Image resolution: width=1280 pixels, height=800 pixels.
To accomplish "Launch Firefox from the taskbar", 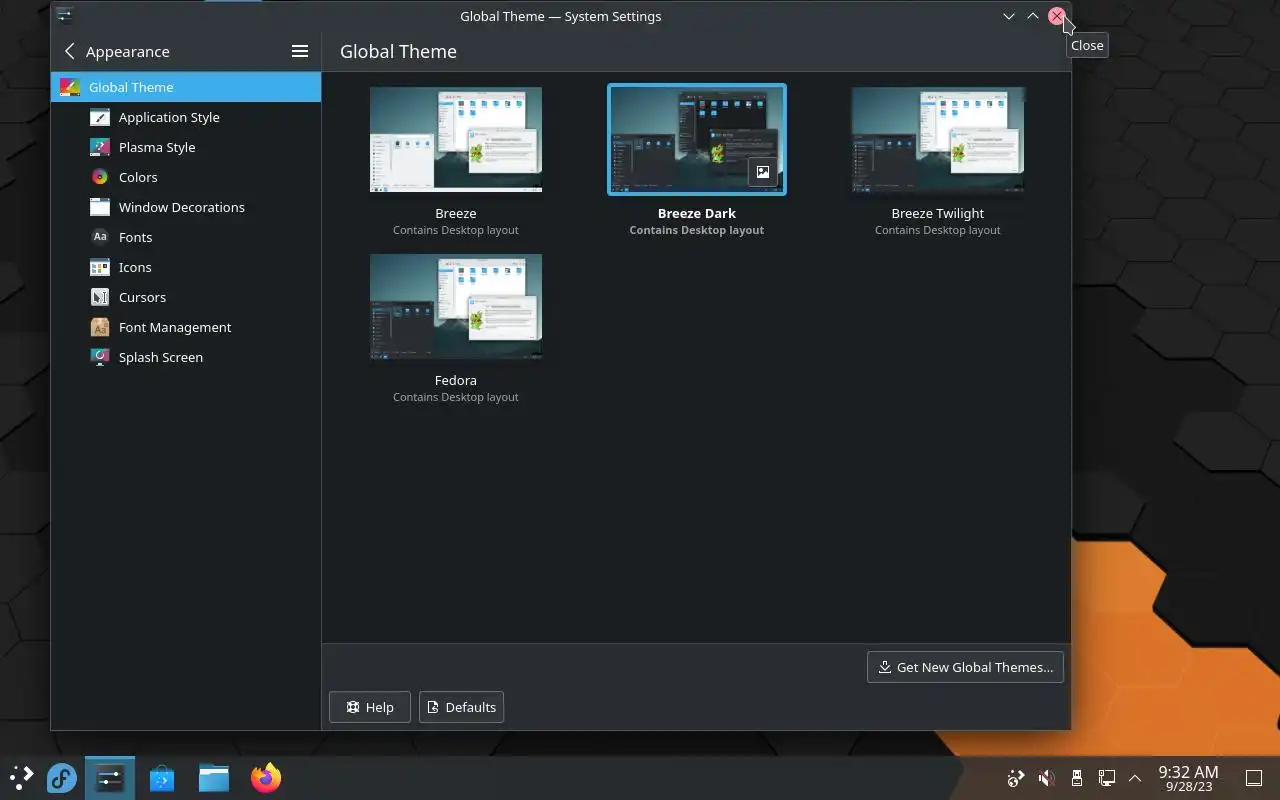I will coord(266,778).
